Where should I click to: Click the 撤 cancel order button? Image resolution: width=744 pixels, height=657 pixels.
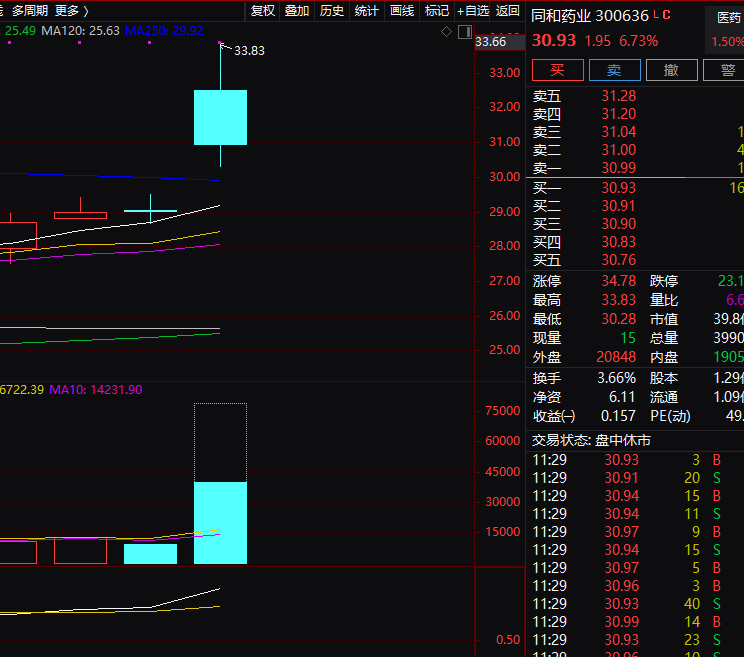click(671, 70)
